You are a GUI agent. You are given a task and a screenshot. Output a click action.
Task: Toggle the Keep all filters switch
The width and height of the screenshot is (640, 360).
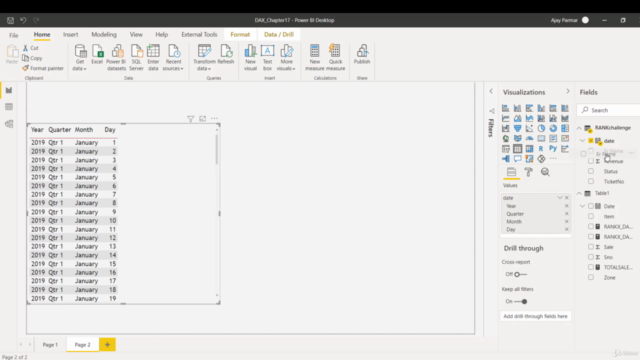pos(521,302)
